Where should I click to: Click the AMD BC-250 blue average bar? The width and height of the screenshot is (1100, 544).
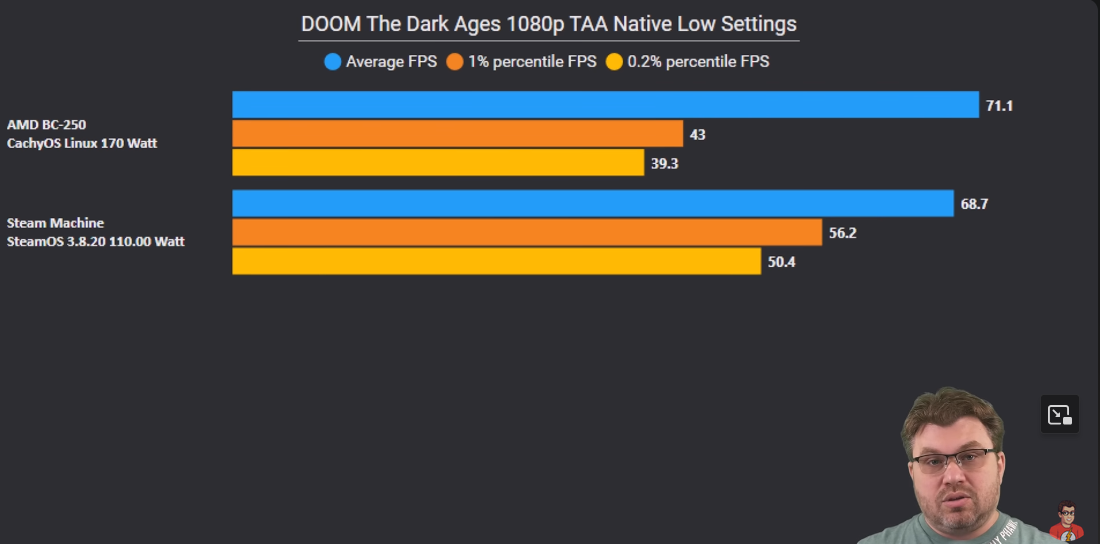click(605, 105)
